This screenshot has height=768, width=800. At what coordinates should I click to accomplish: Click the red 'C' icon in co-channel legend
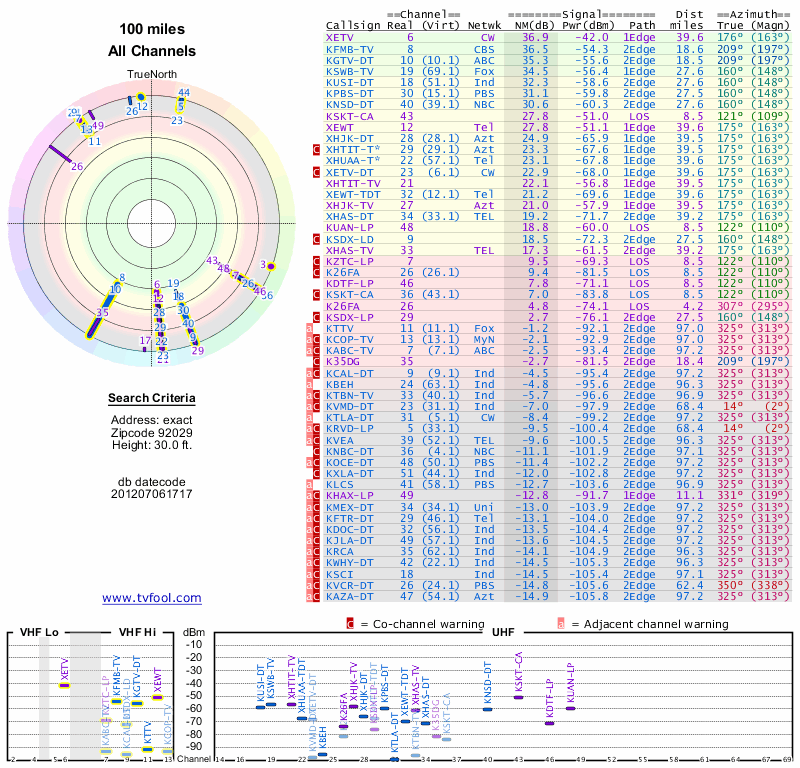(350, 624)
